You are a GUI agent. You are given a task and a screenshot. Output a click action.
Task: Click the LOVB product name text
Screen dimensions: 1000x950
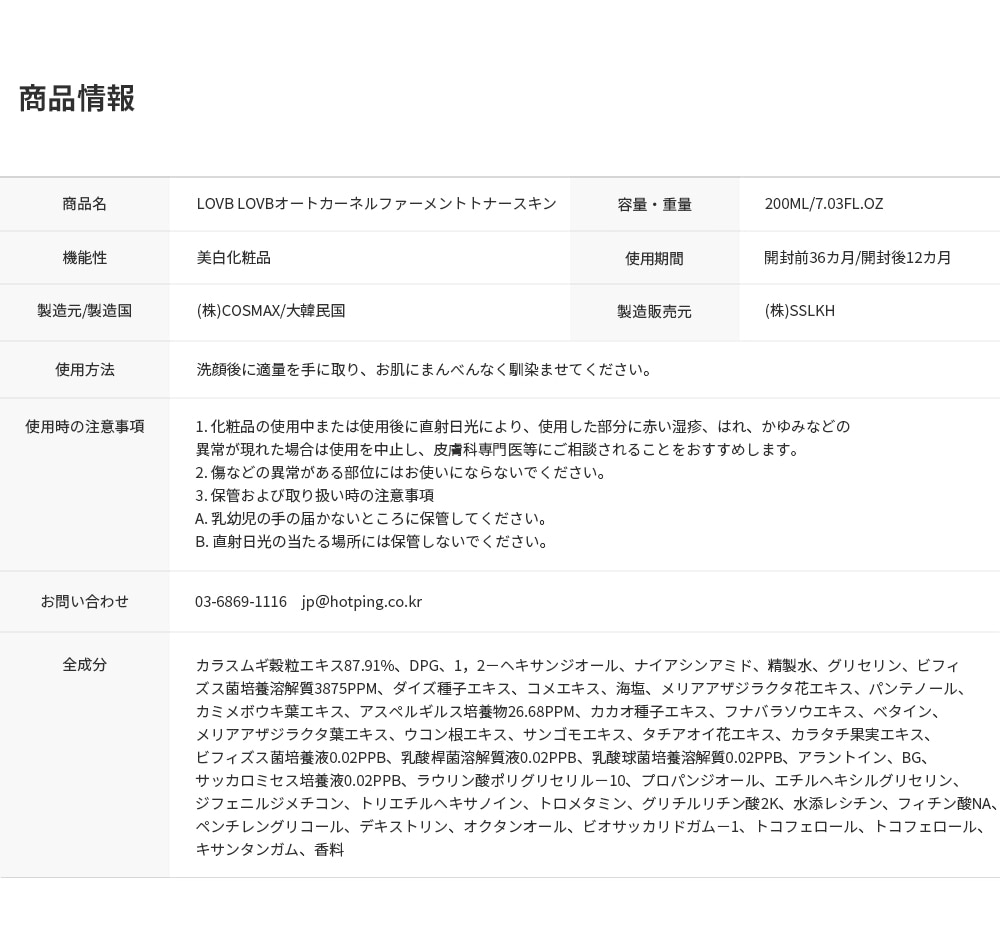point(376,204)
